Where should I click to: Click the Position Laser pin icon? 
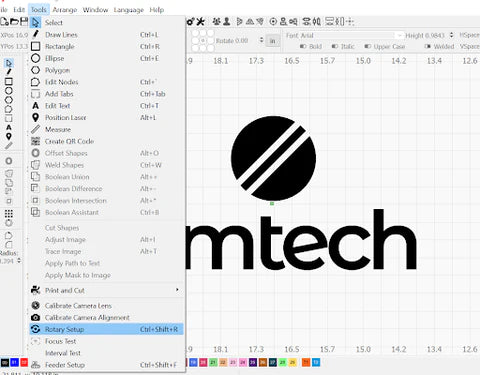(x=36, y=117)
